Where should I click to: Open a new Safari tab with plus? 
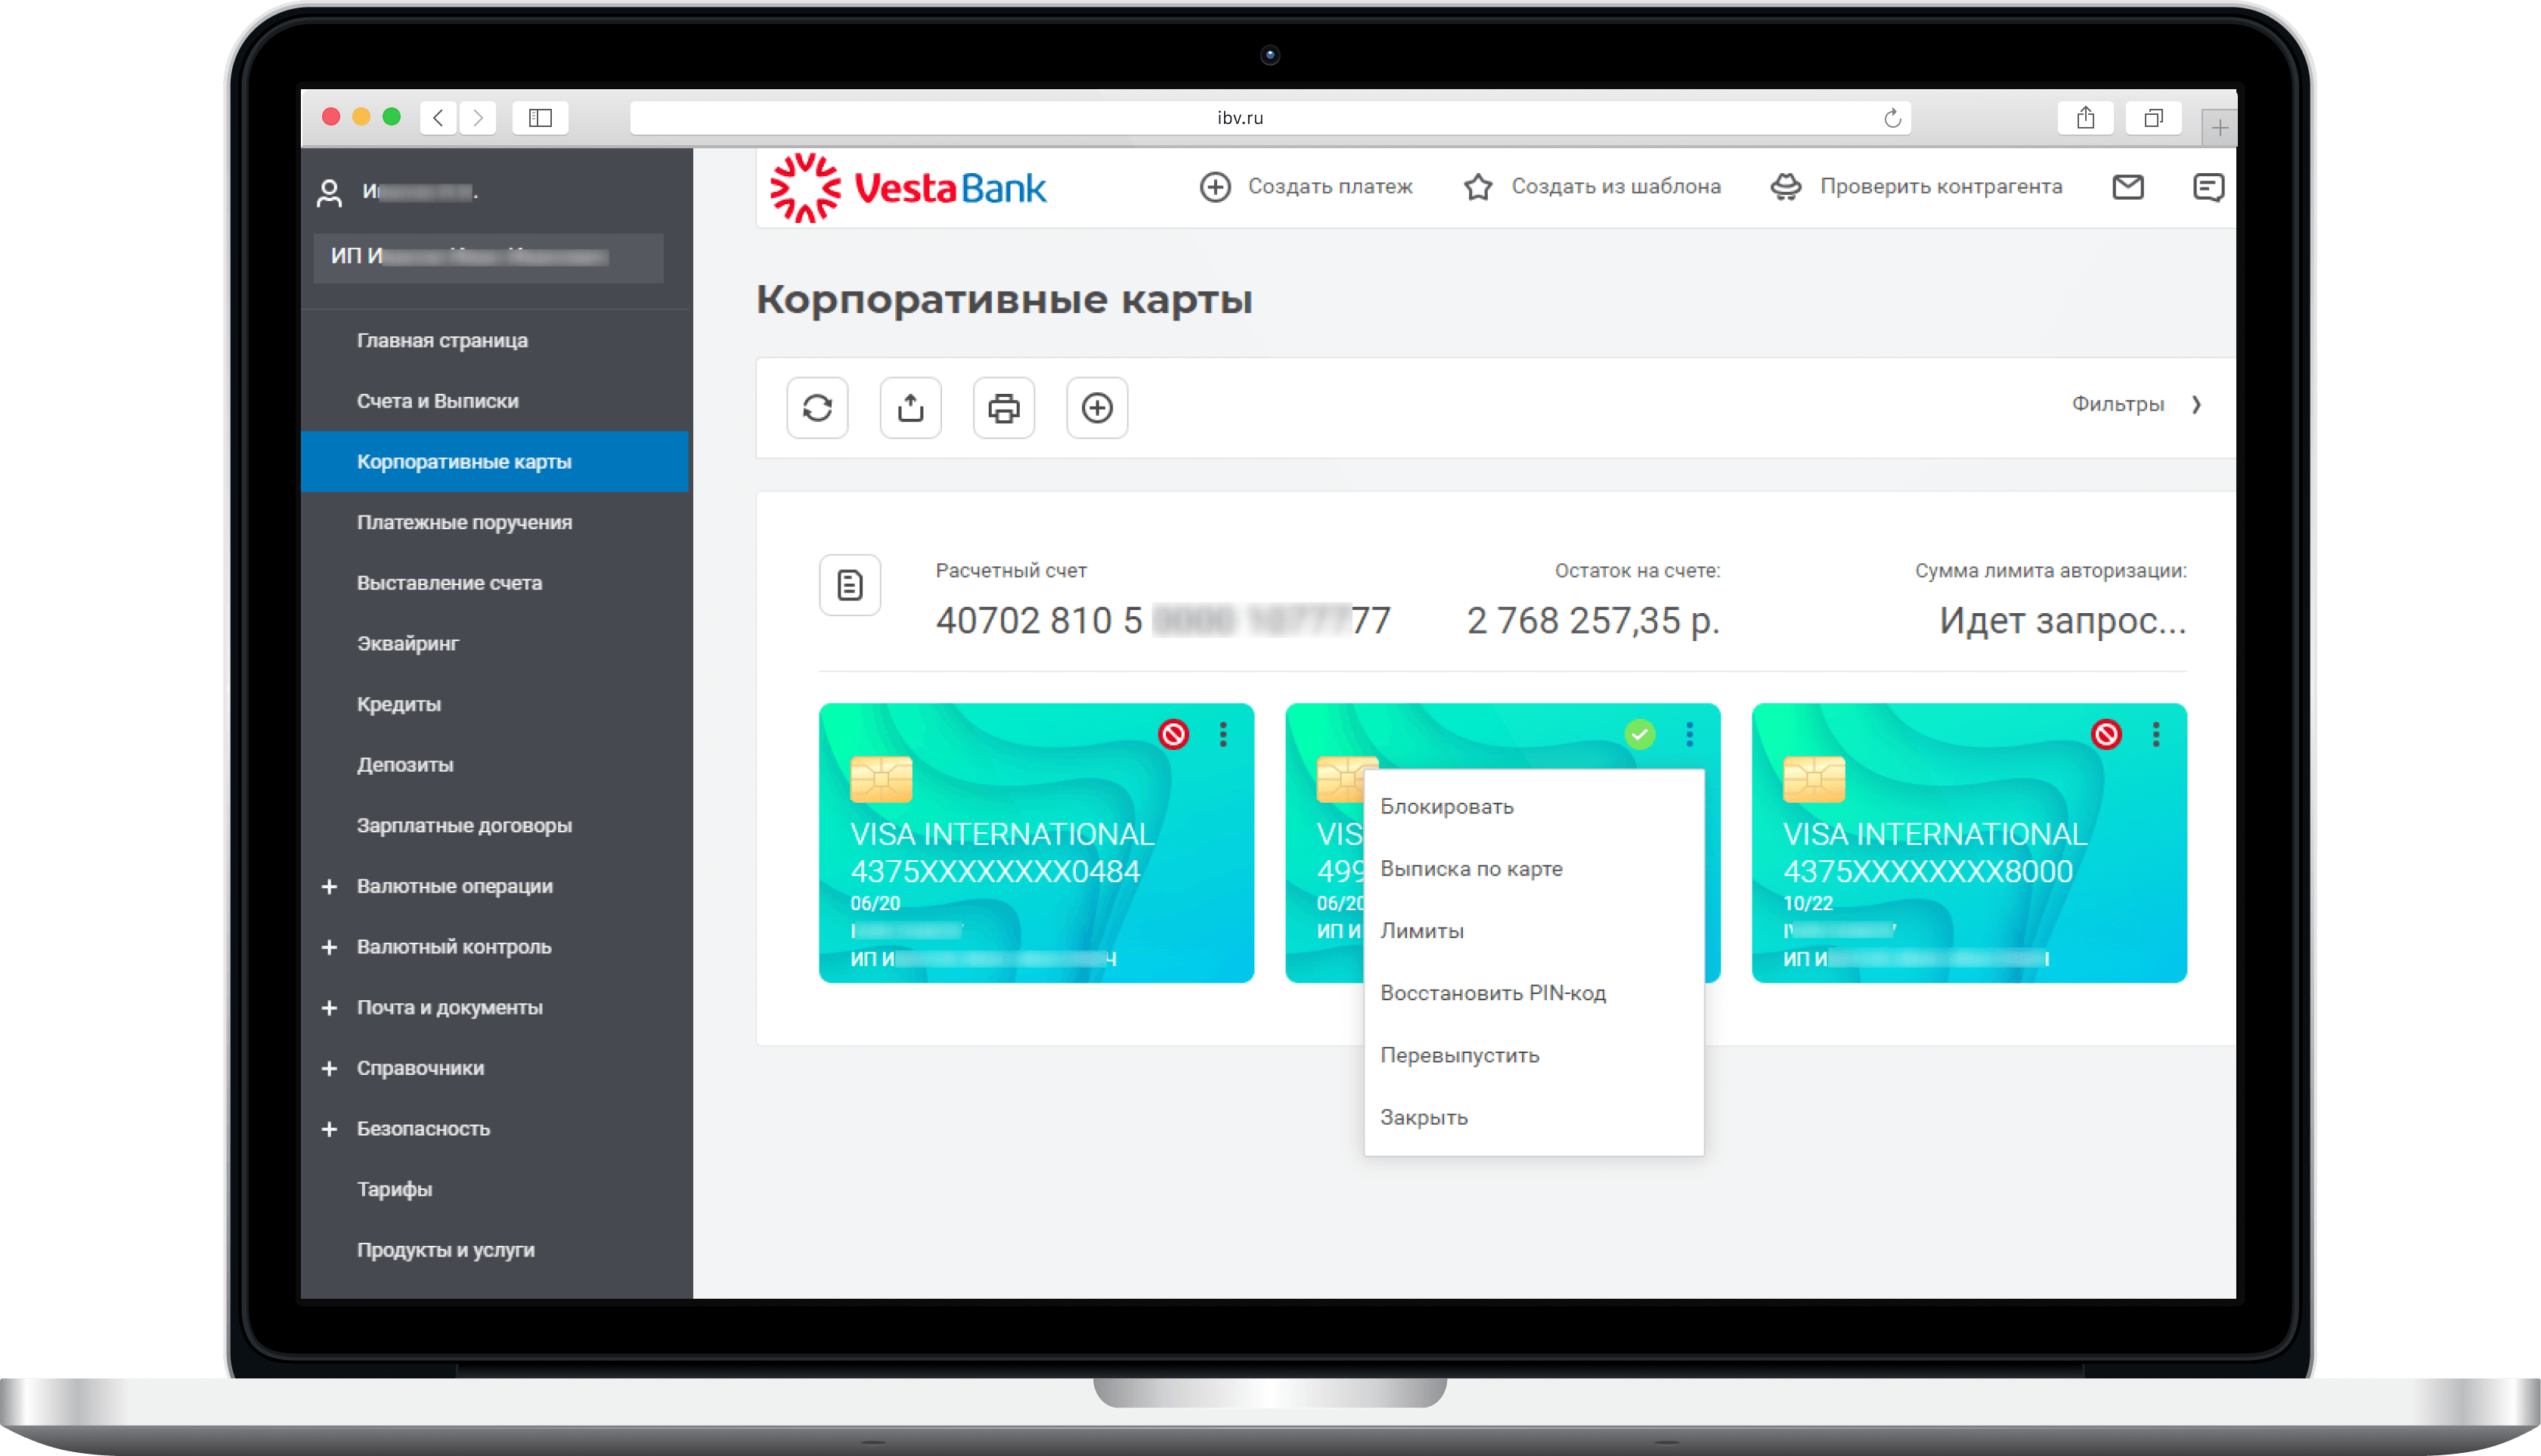point(2219,127)
